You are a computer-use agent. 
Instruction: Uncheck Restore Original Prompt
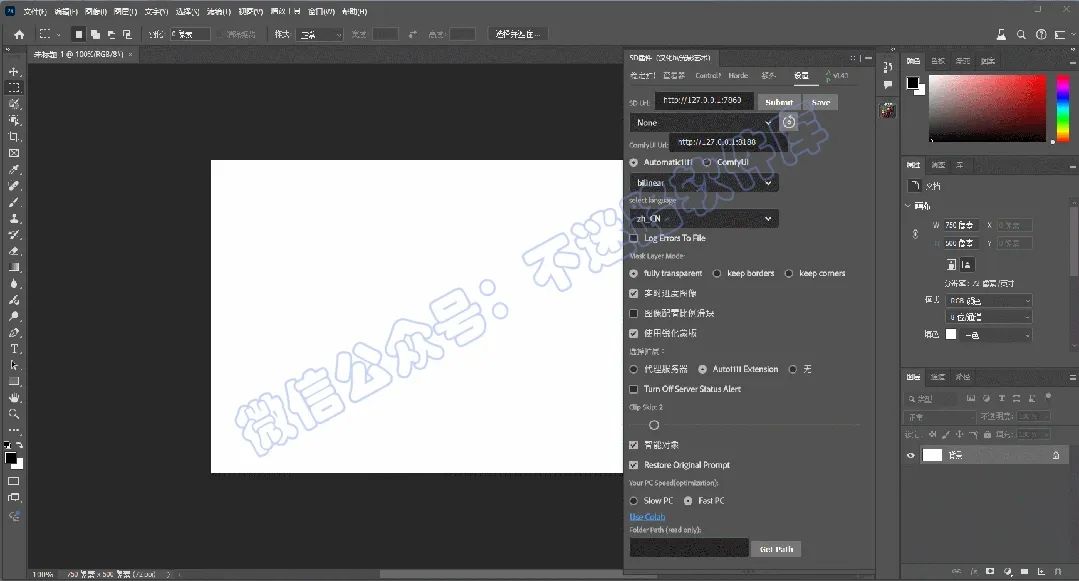(x=634, y=465)
